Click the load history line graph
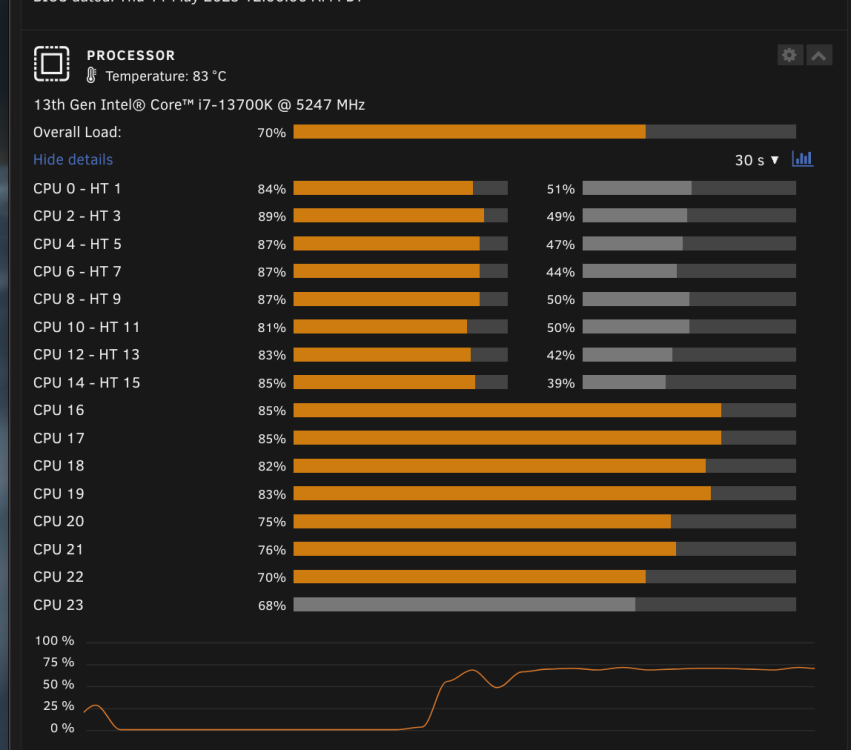This screenshot has width=851, height=750. [x=449, y=686]
